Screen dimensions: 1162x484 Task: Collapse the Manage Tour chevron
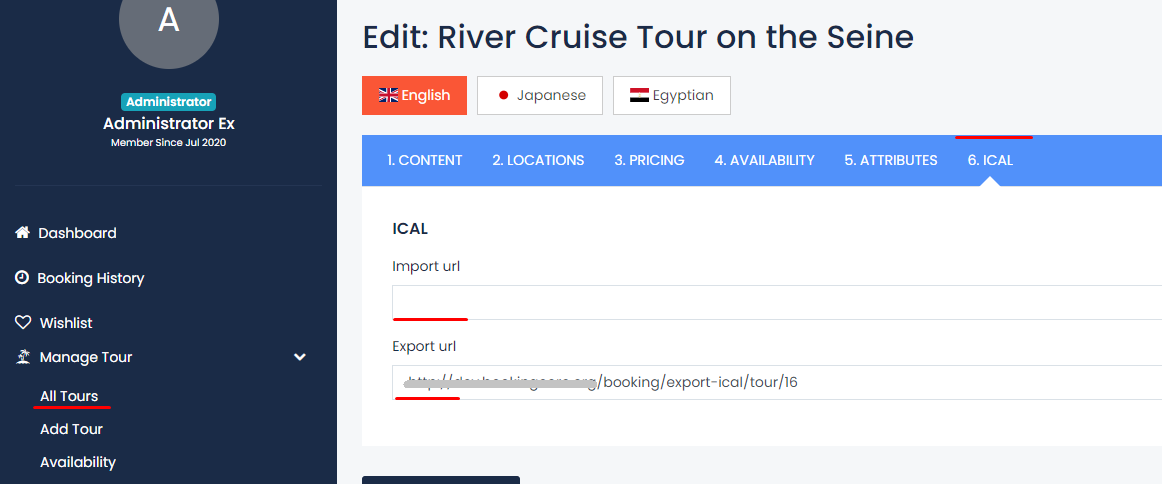299,357
